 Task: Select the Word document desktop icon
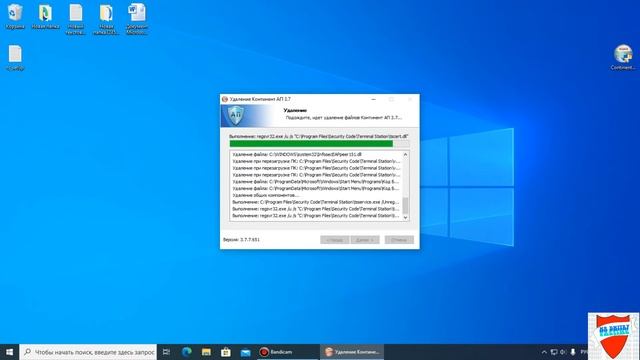click(137, 19)
